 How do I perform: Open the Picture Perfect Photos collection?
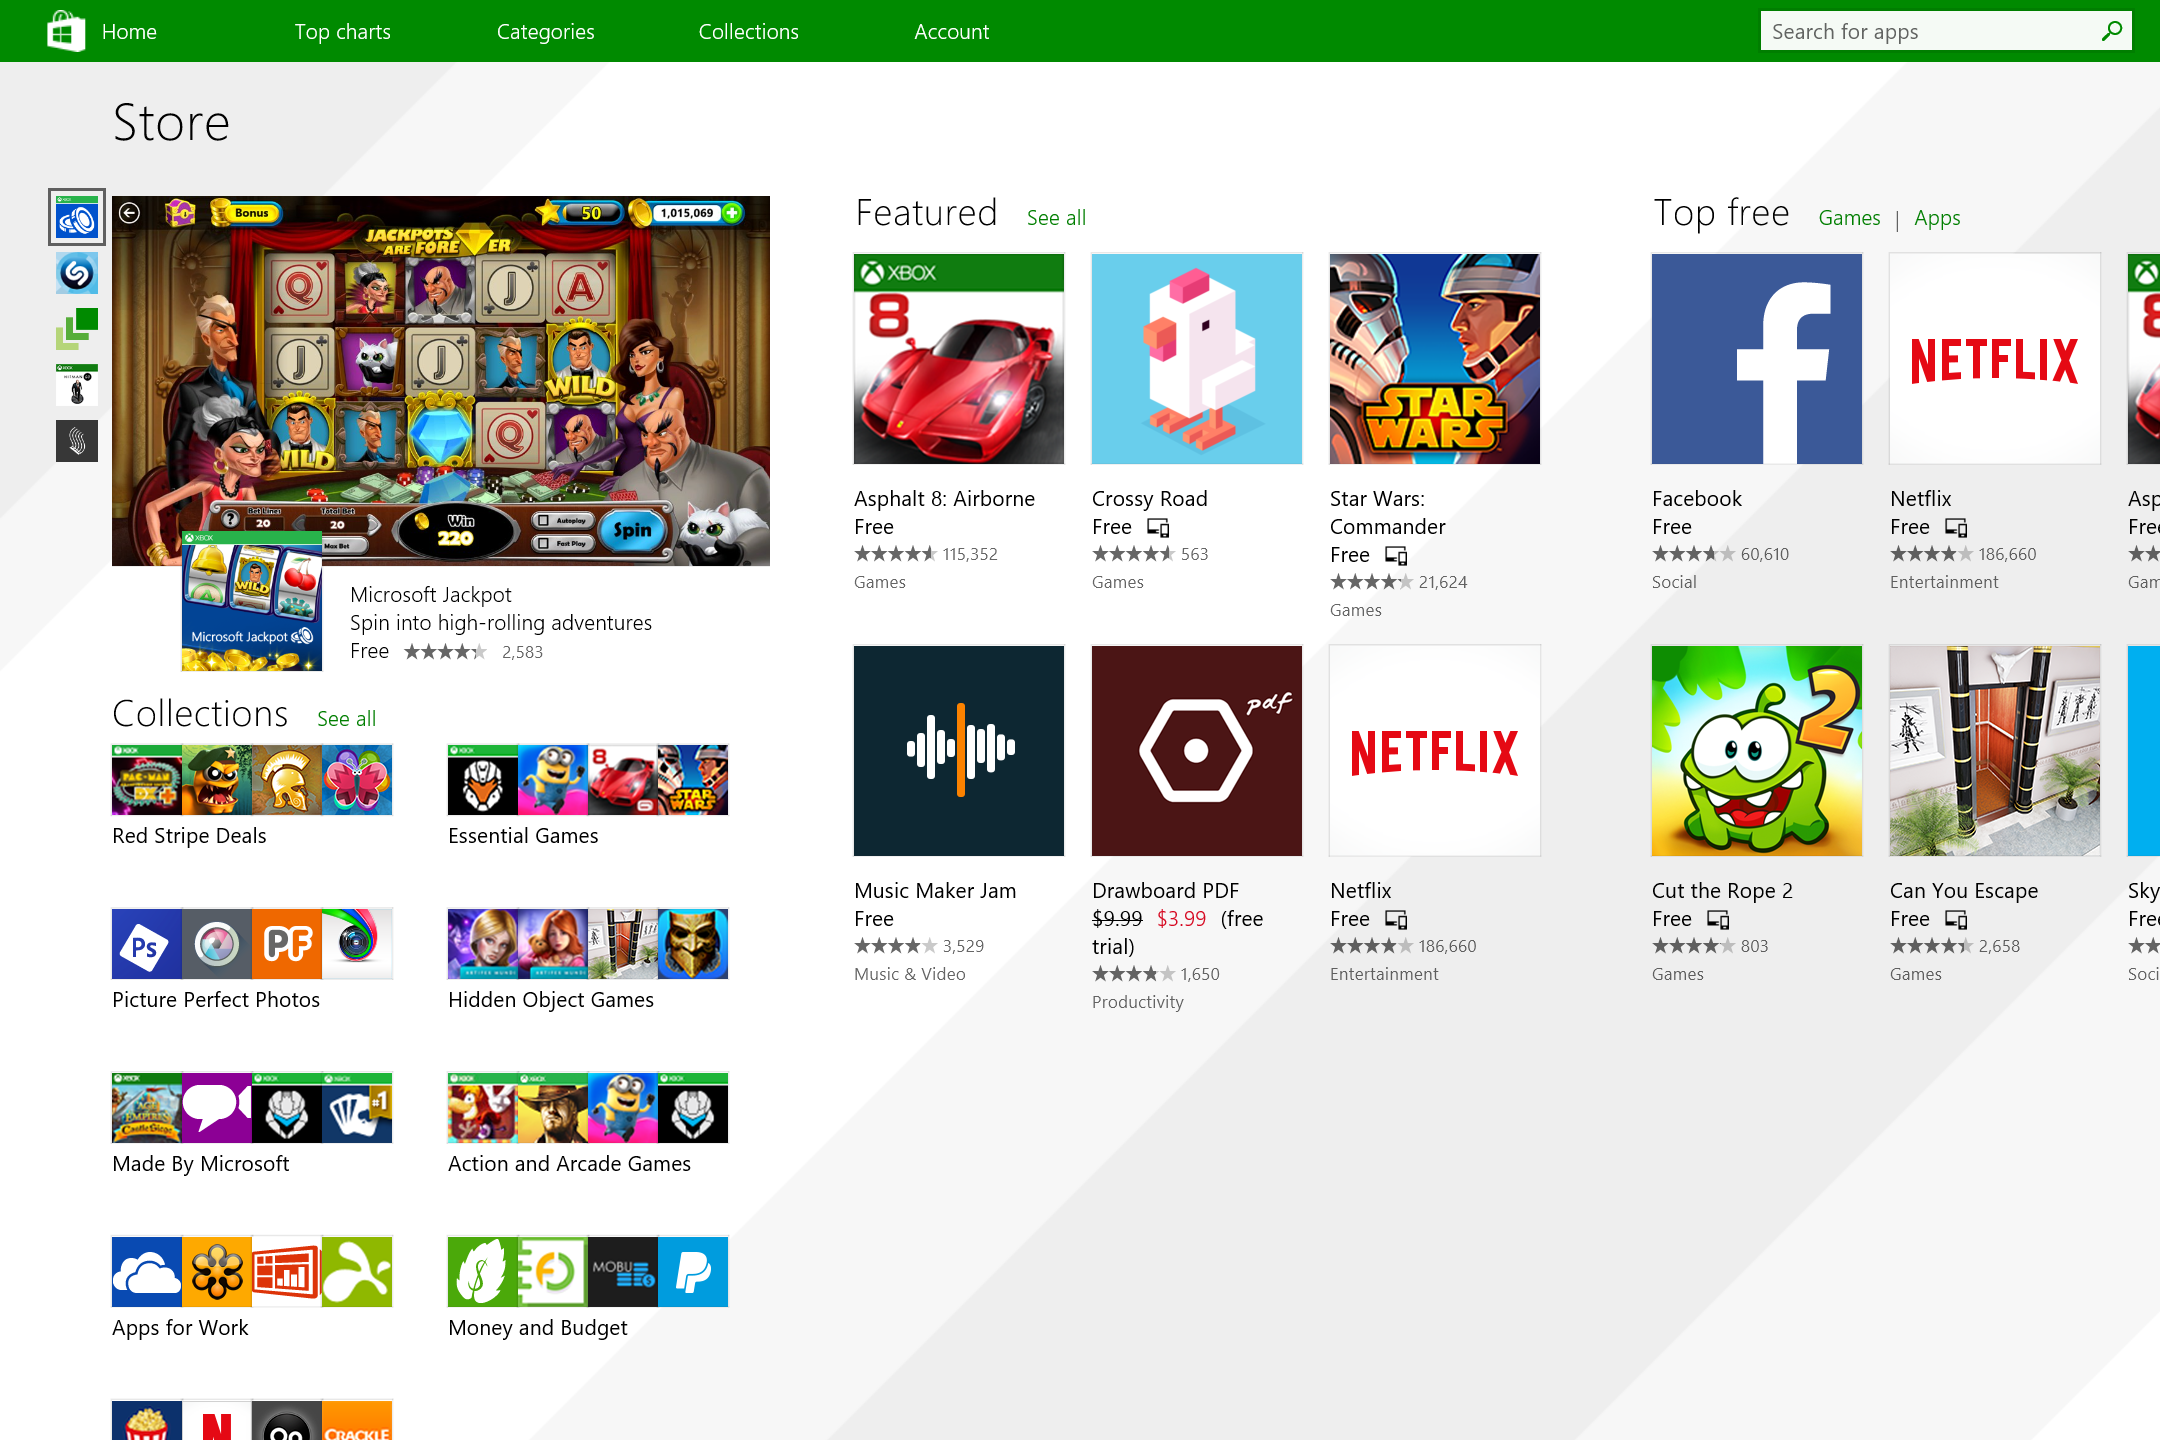tap(252, 960)
